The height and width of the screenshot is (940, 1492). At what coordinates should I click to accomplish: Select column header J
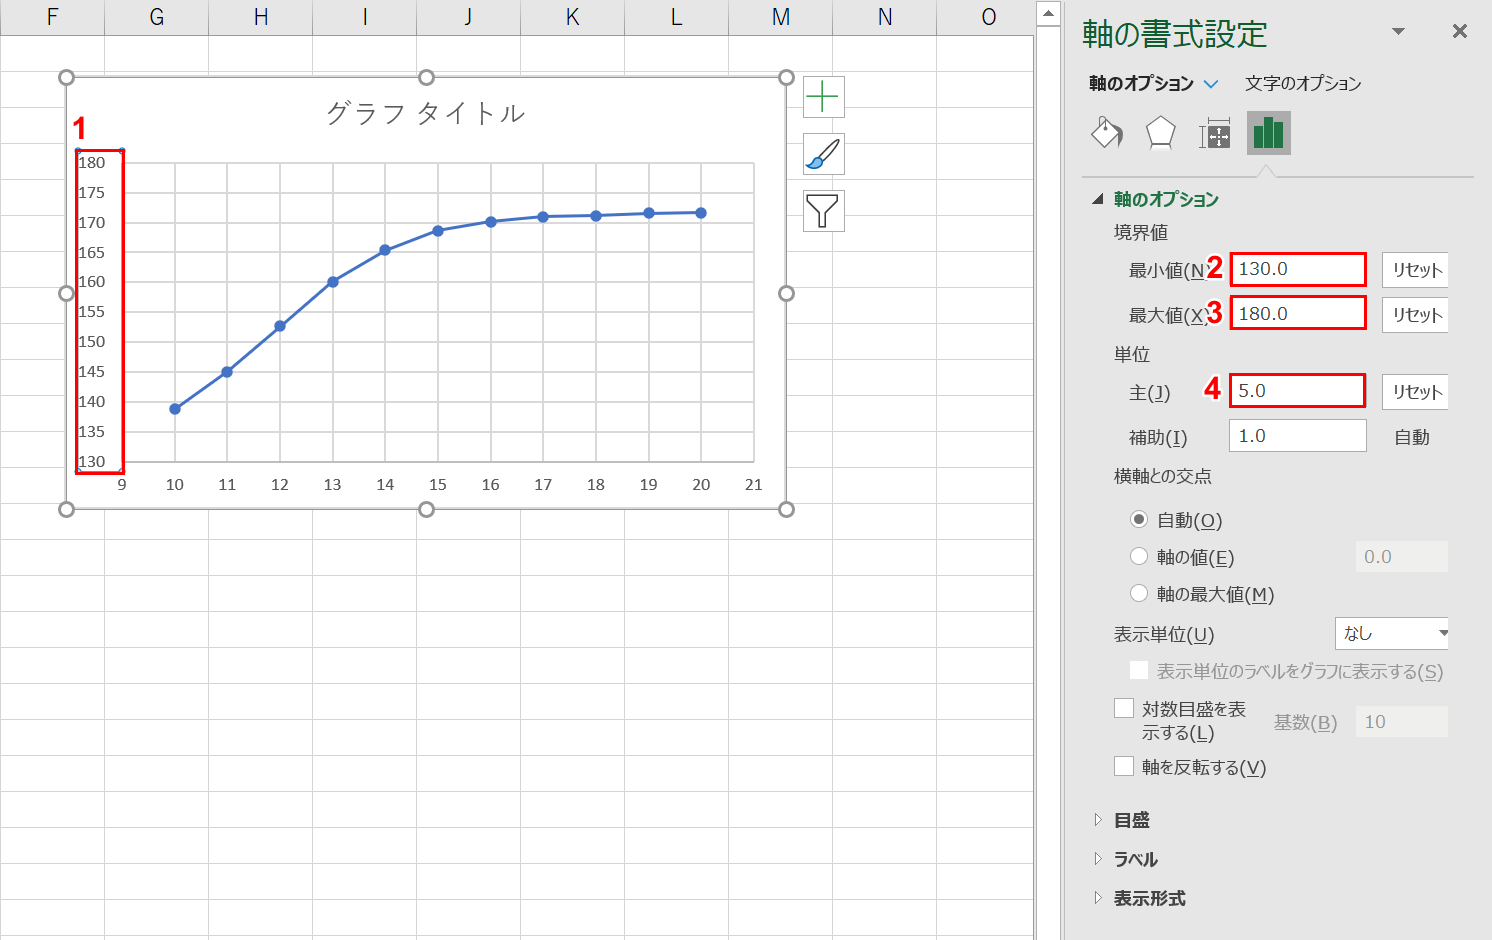[x=469, y=17]
